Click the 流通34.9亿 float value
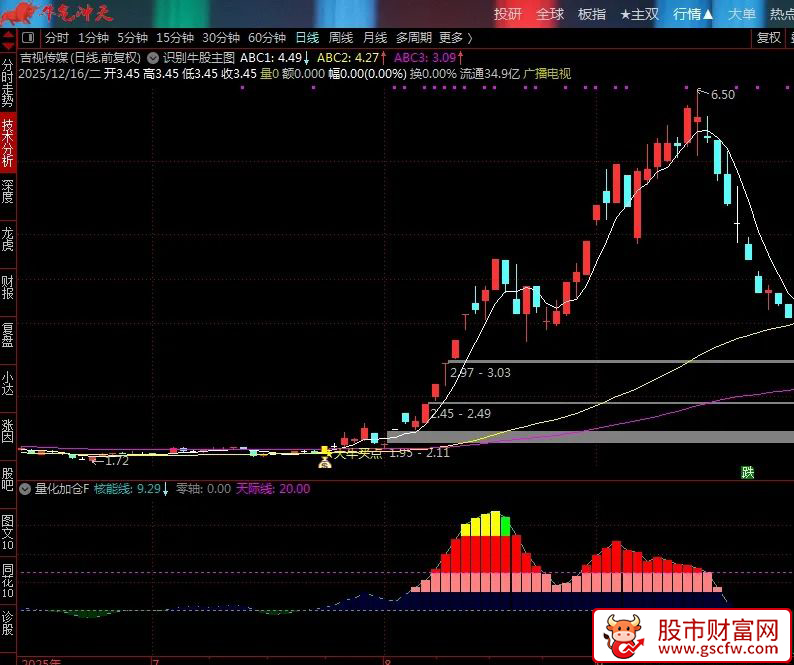The height and width of the screenshot is (665, 794). [490, 74]
